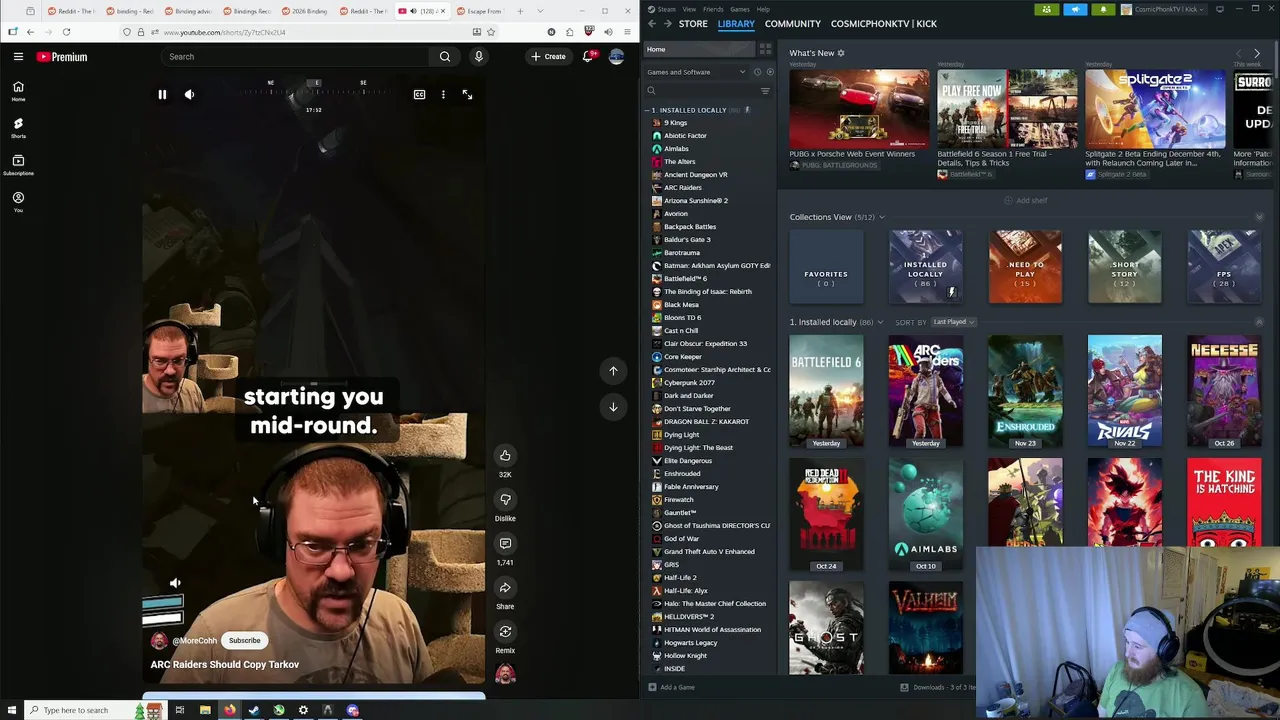Bookmark the page with the star icon
The image size is (1280, 720).
coord(491,32)
